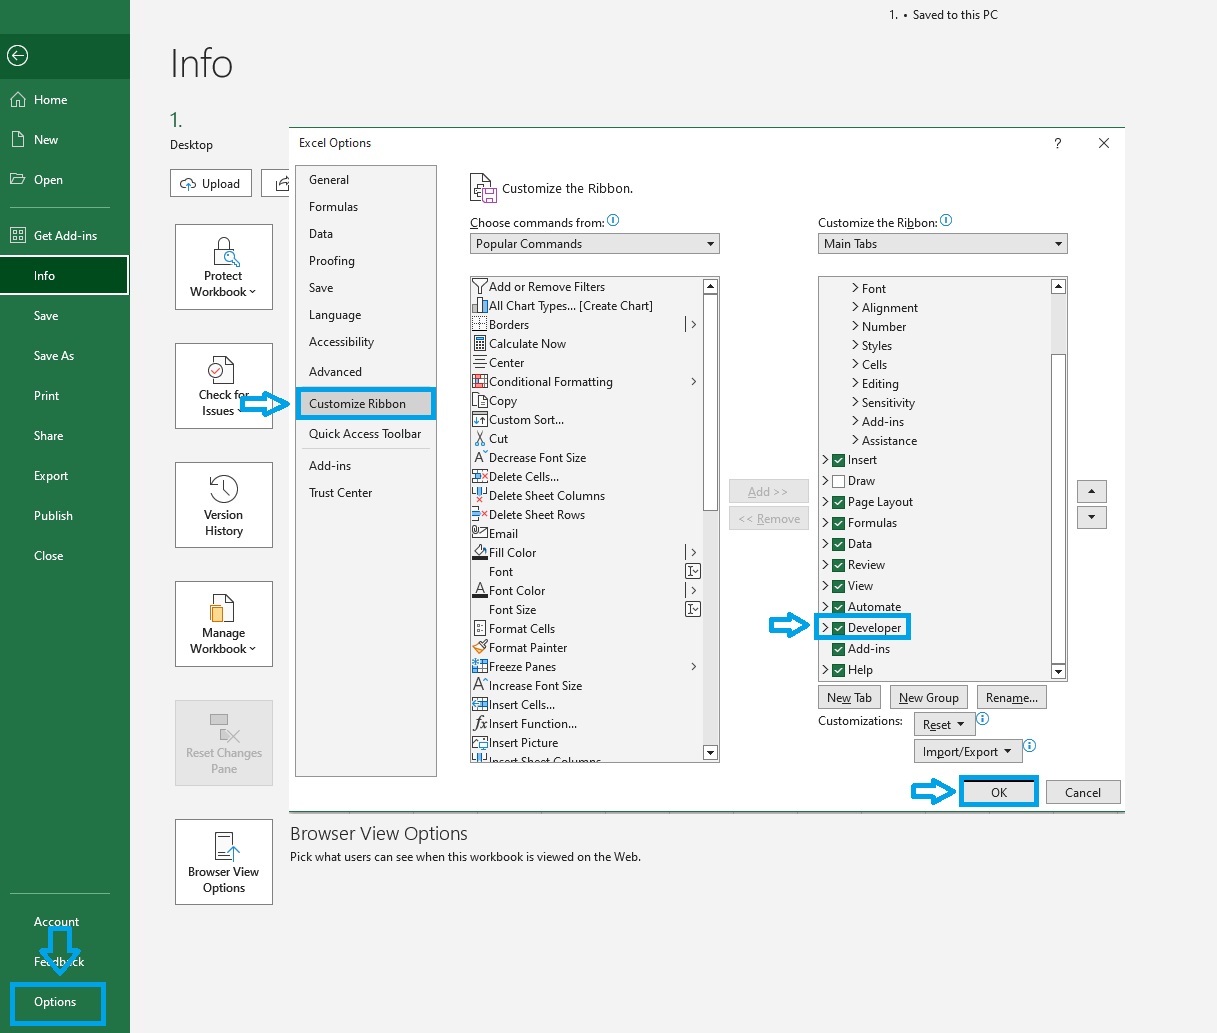This screenshot has height=1033, width=1217.
Task: Click the Version History clock icon
Action: point(223,489)
